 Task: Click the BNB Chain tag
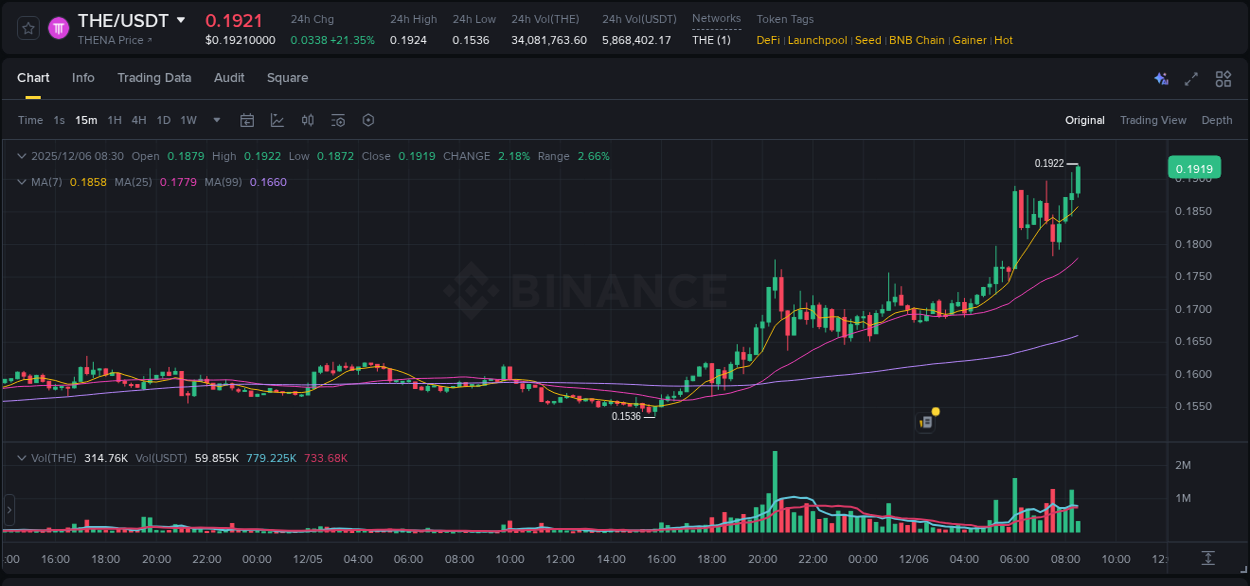coord(917,40)
